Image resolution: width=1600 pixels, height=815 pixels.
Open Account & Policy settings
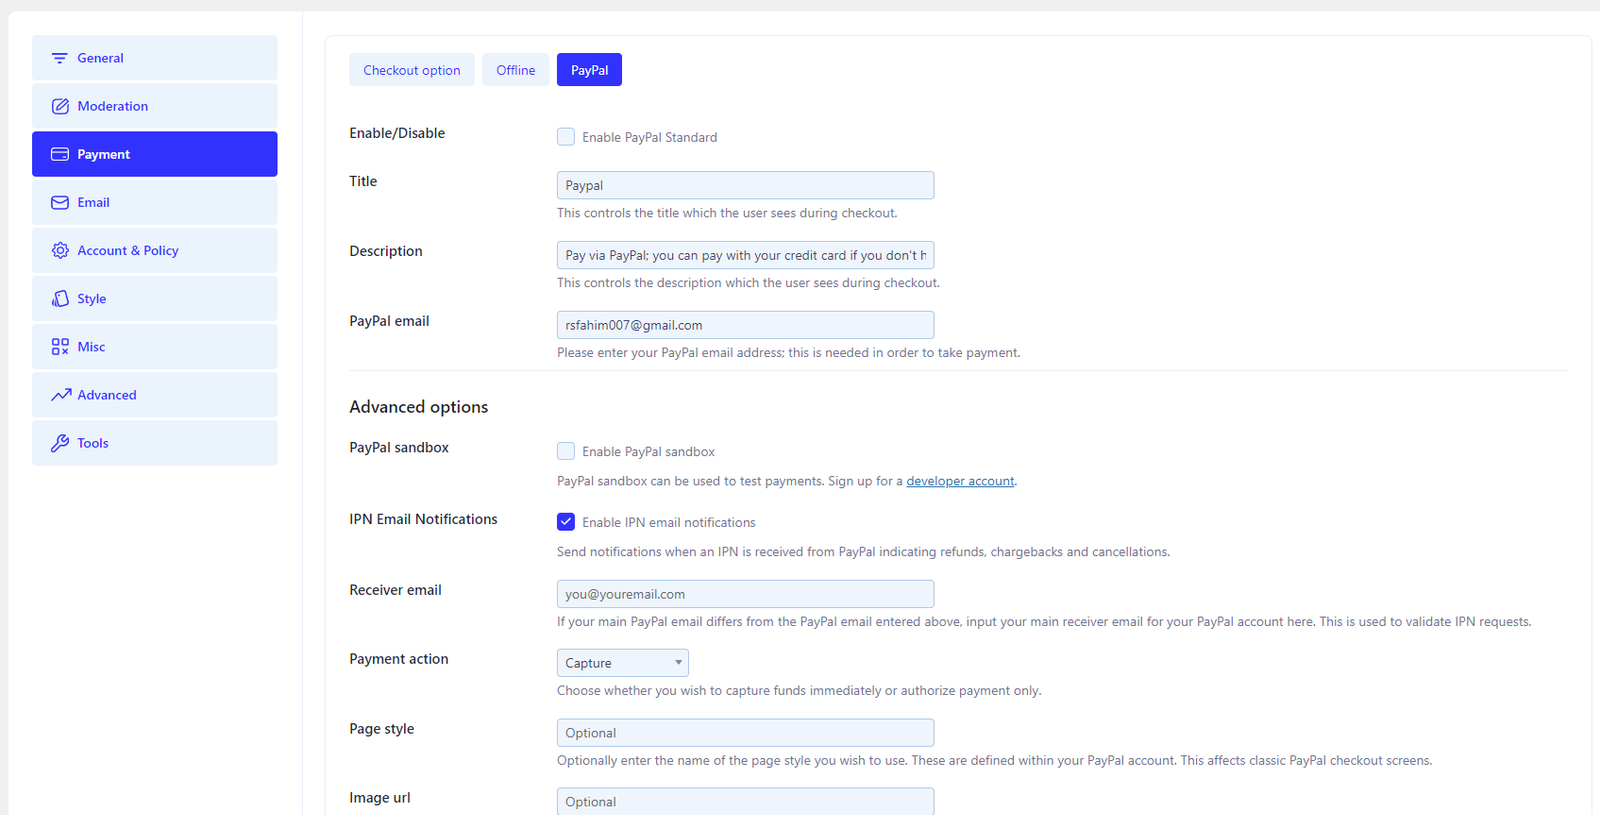pos(155,250)
